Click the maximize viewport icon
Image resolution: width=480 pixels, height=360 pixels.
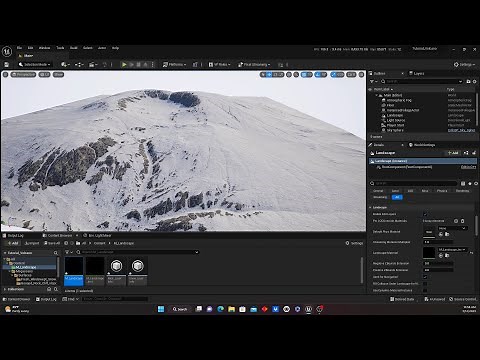(x=361, y=75)
